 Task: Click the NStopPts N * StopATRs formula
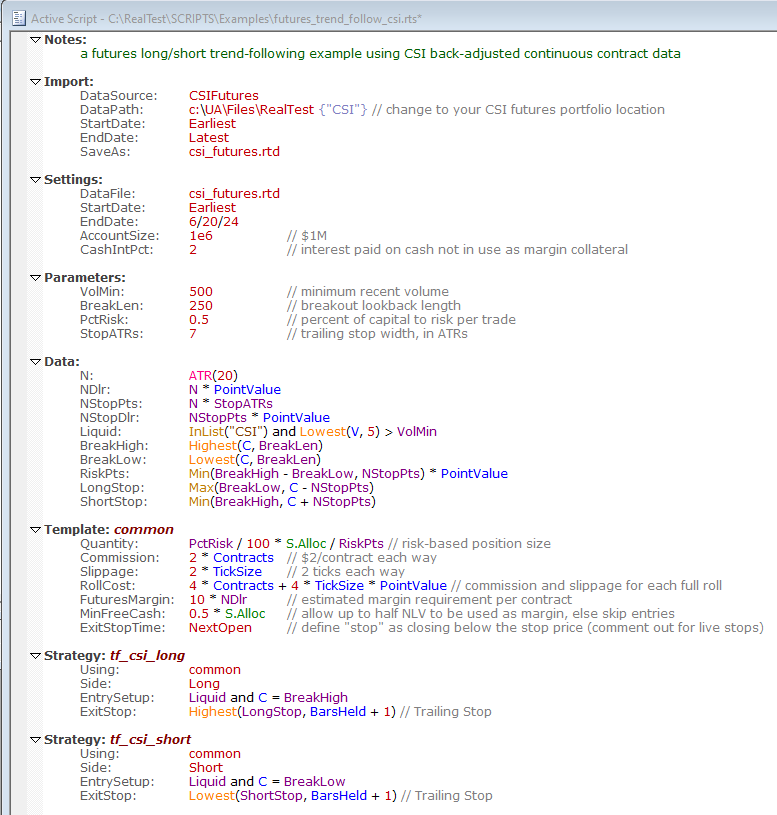click(x=231, y=404)
